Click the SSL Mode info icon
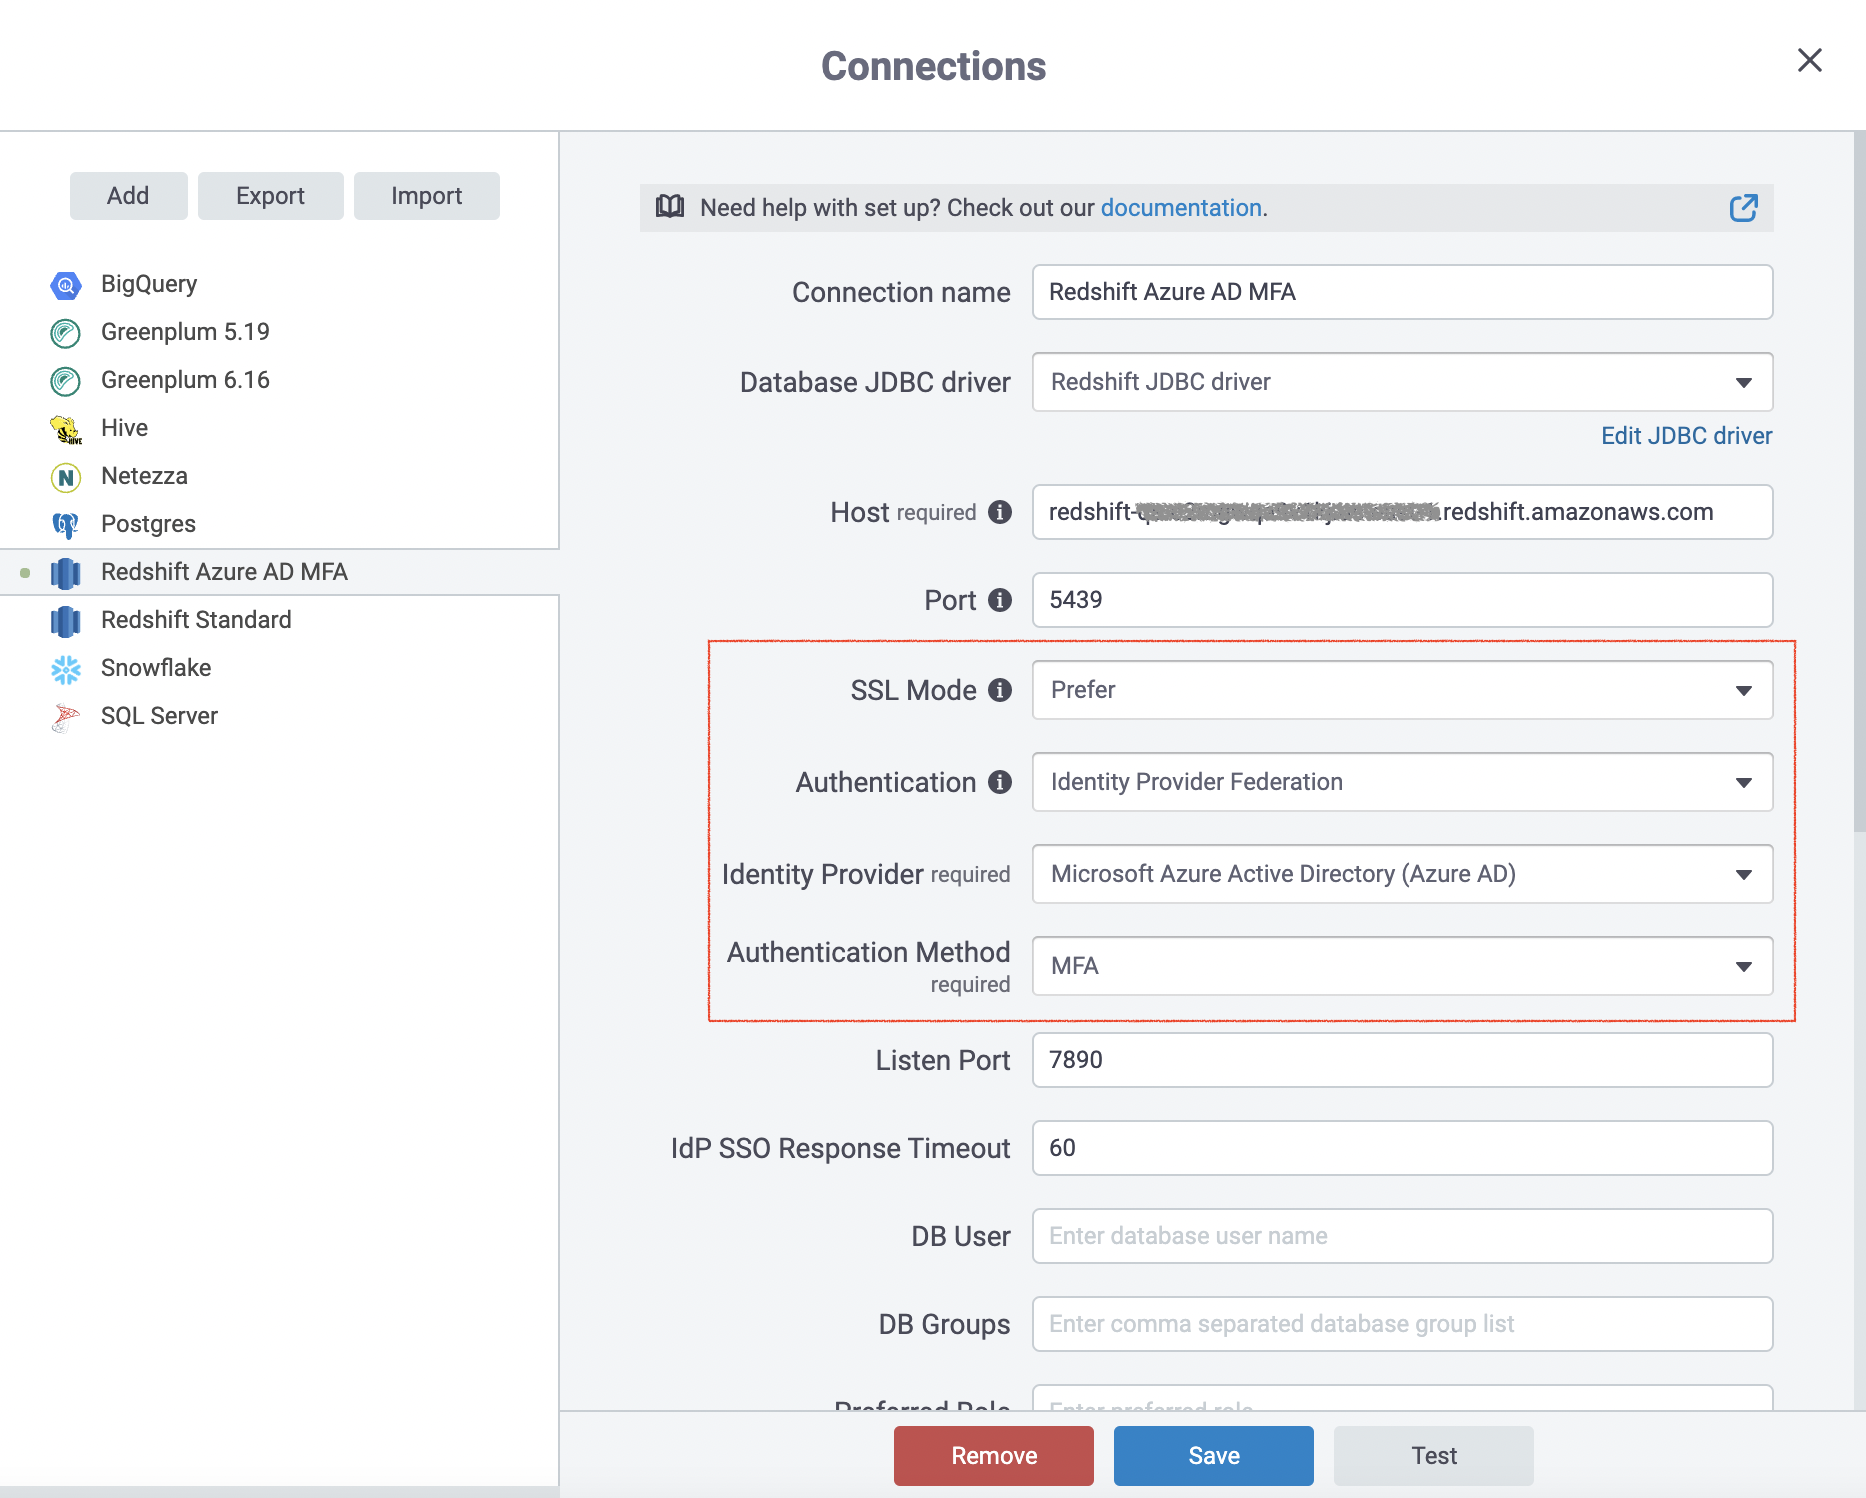Image resolution: width=1866 pixels, height=1498 pixels. [x=1000, y=690]
